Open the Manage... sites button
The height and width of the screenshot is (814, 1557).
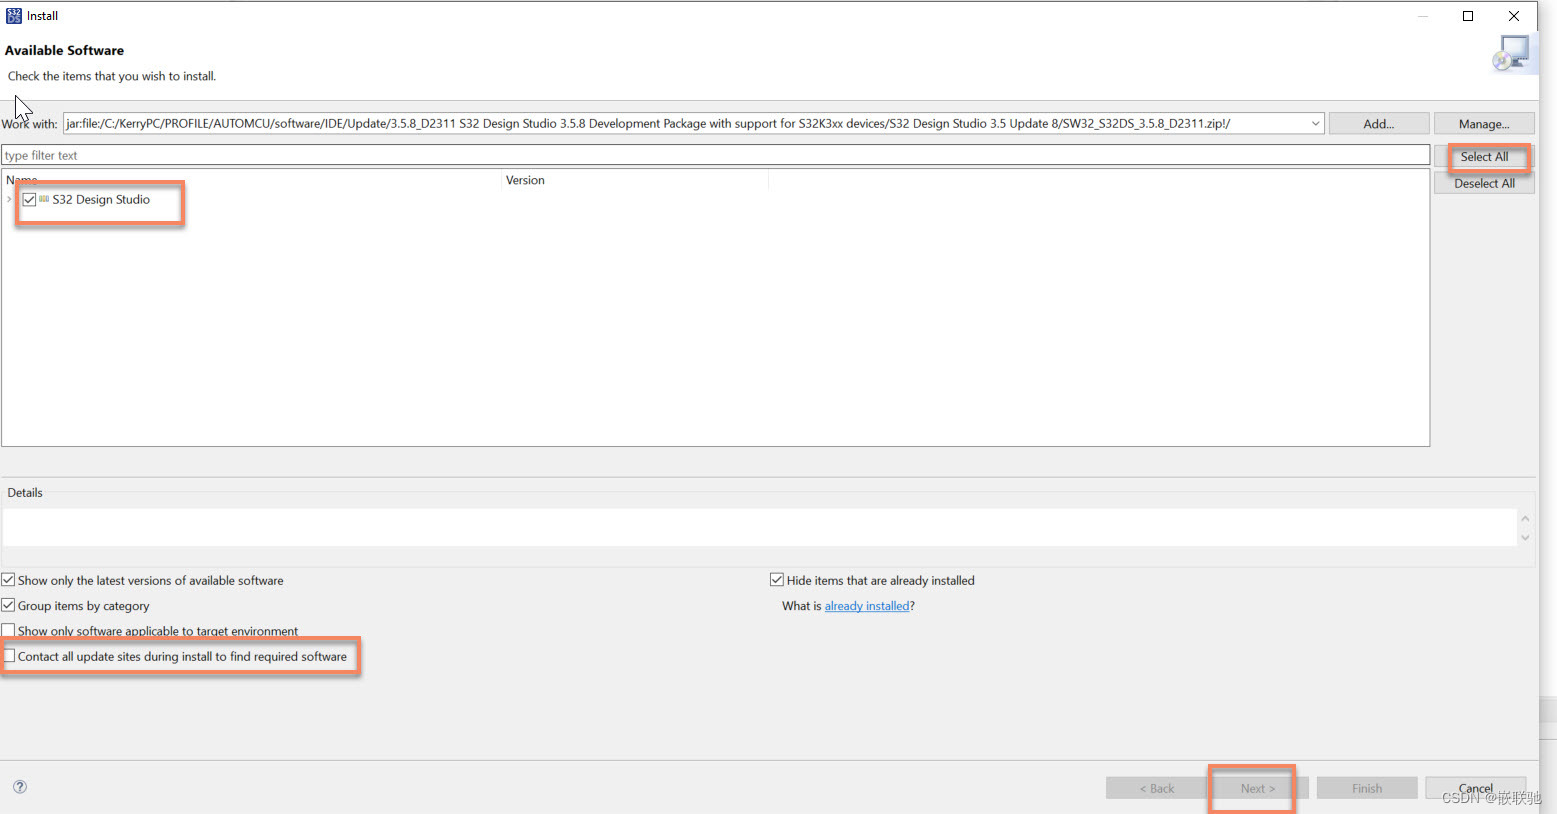click(1484, 124)
